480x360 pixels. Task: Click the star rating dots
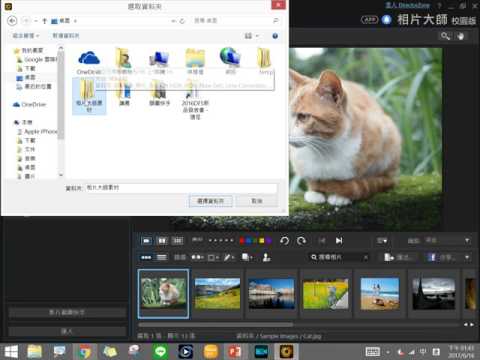tap(221, 240)
